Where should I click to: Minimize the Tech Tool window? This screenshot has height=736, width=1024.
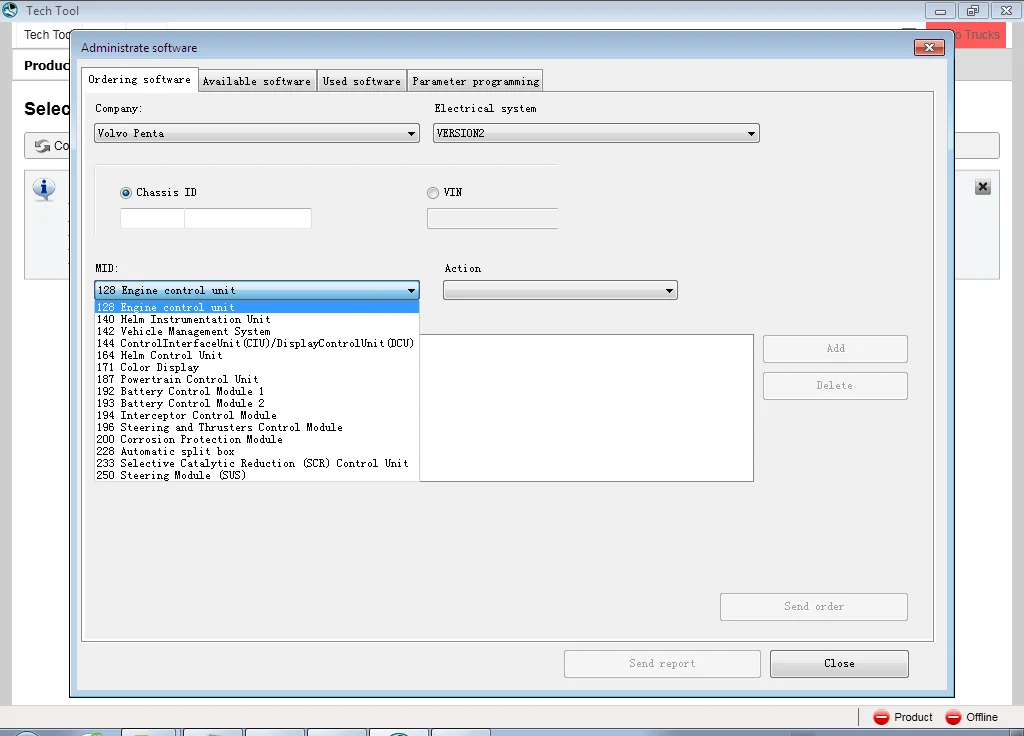pos(940,10)
